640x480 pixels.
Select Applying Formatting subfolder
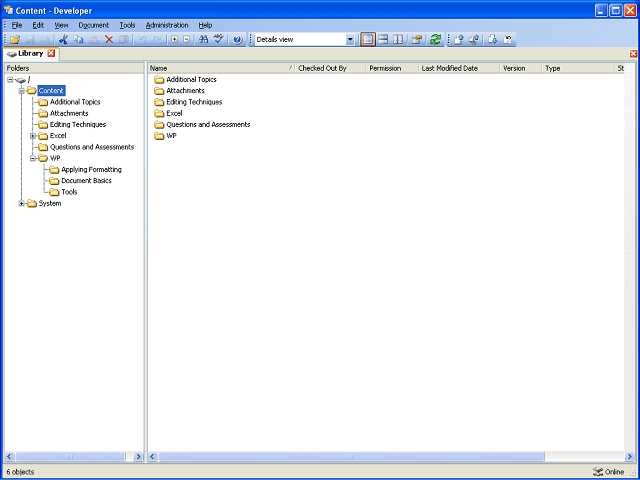coord(91,169)
